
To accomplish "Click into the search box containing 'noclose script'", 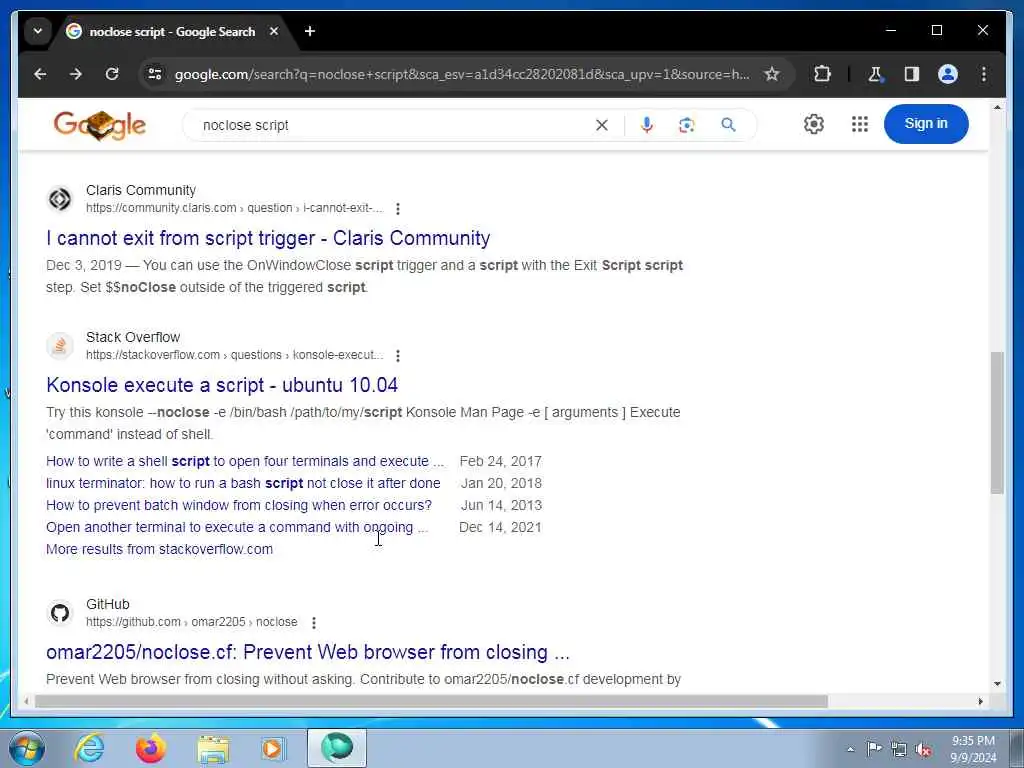I will (x=392, y=125).
